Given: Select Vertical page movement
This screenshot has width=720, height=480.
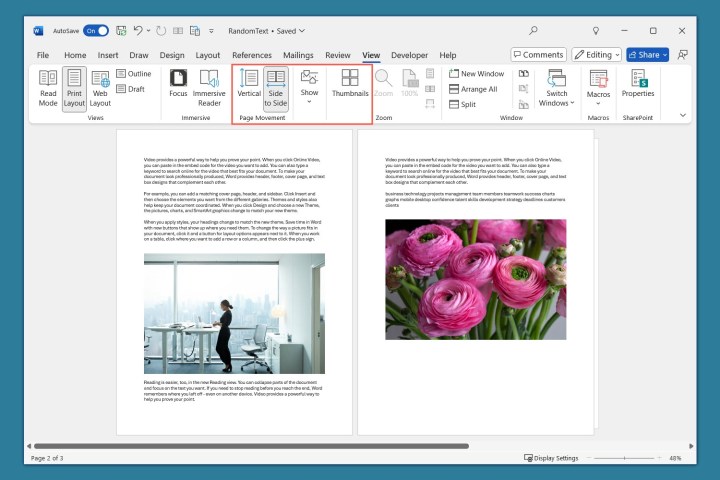Looking at the screenshot, I should point(249,88).
